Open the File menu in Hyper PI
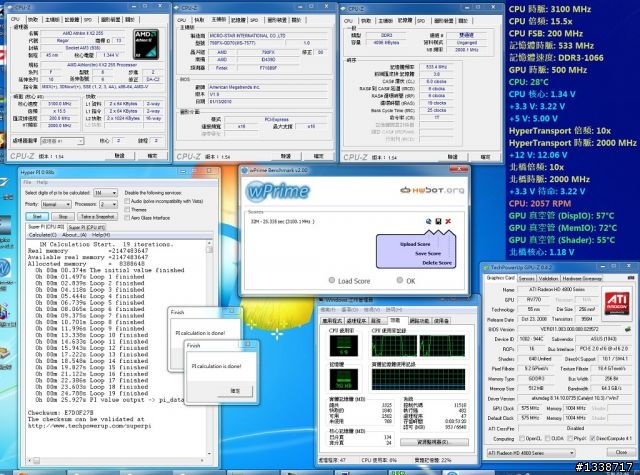640x475 pixels. (27, 182)
